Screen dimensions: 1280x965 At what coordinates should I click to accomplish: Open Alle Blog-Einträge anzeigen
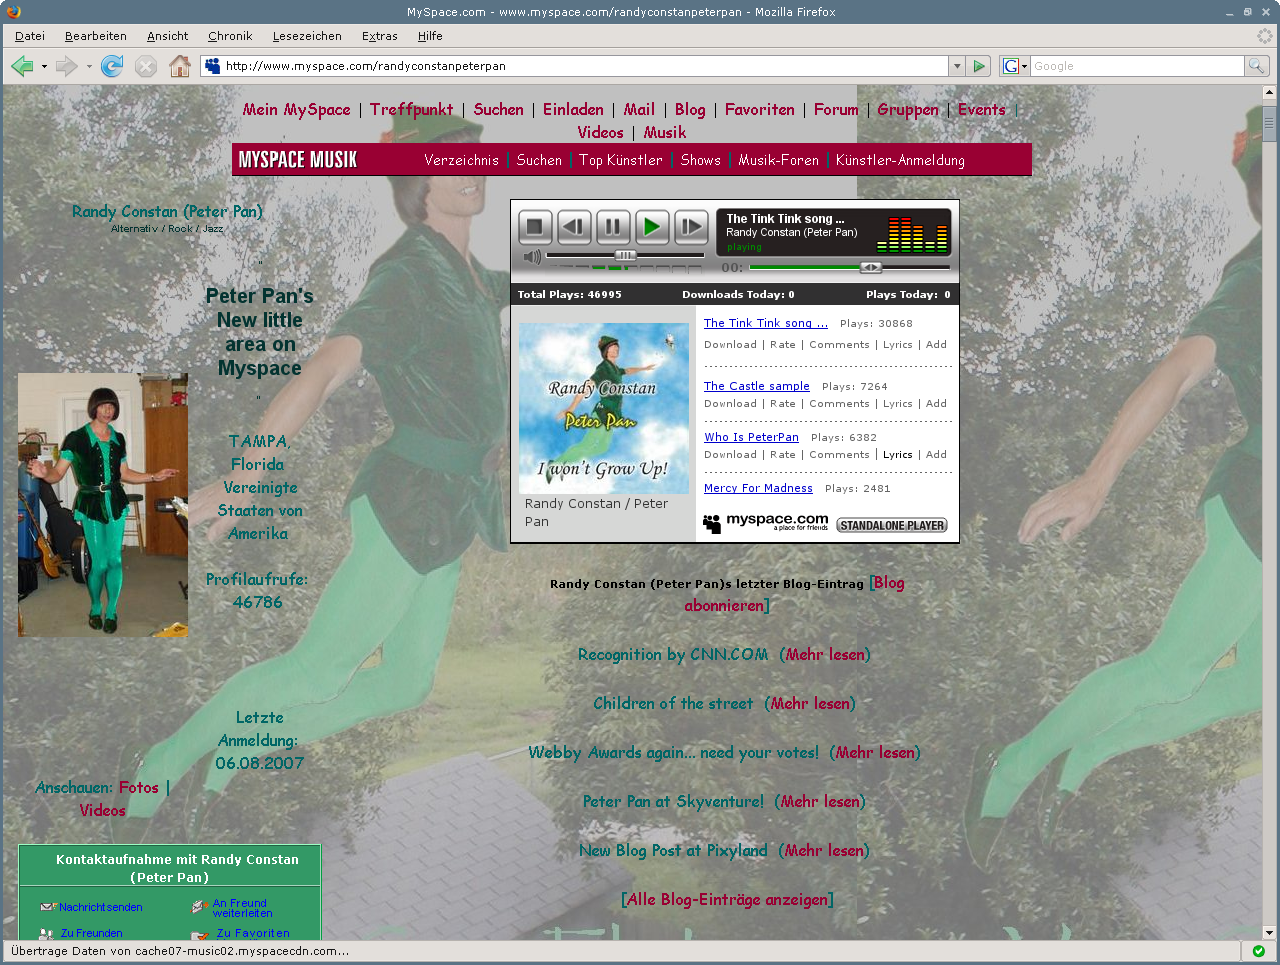click(727, 899)
